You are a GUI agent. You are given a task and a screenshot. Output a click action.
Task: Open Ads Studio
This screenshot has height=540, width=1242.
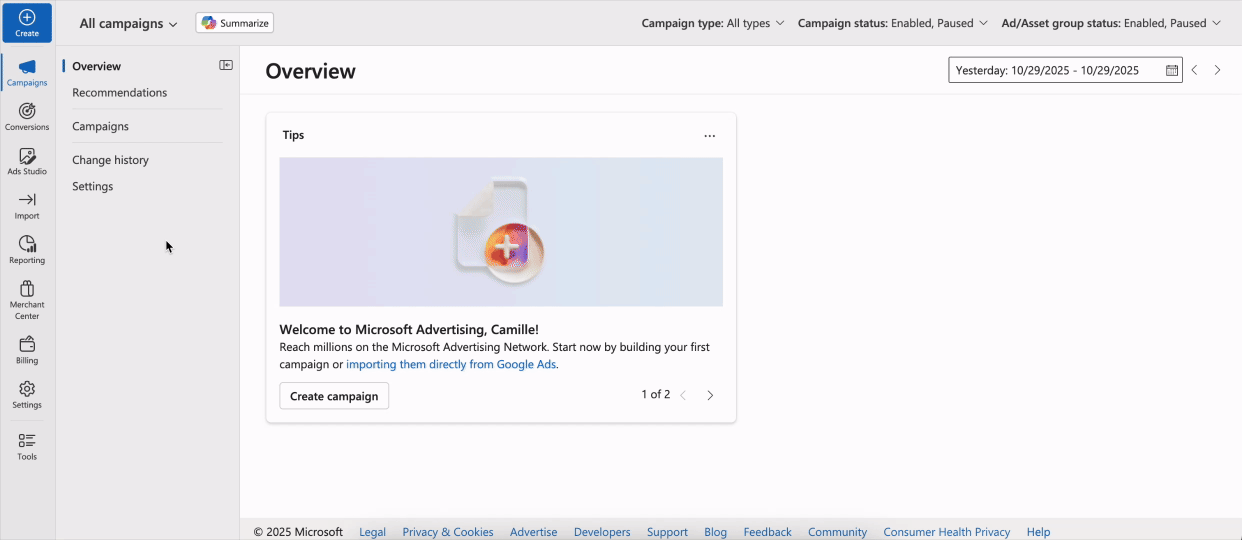coord(27,161)
